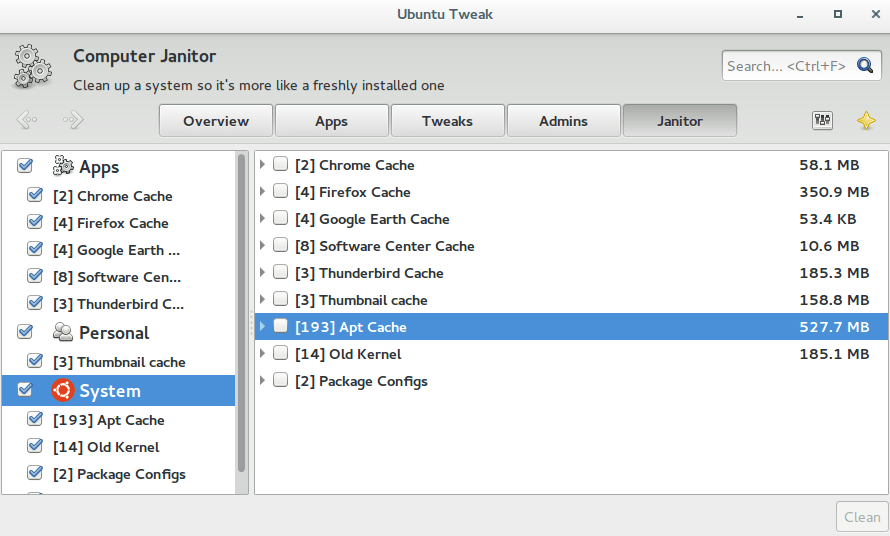Click the Apps gears icon in sidebar
This screenshot has height=536, width=890.
pos(63,166)
